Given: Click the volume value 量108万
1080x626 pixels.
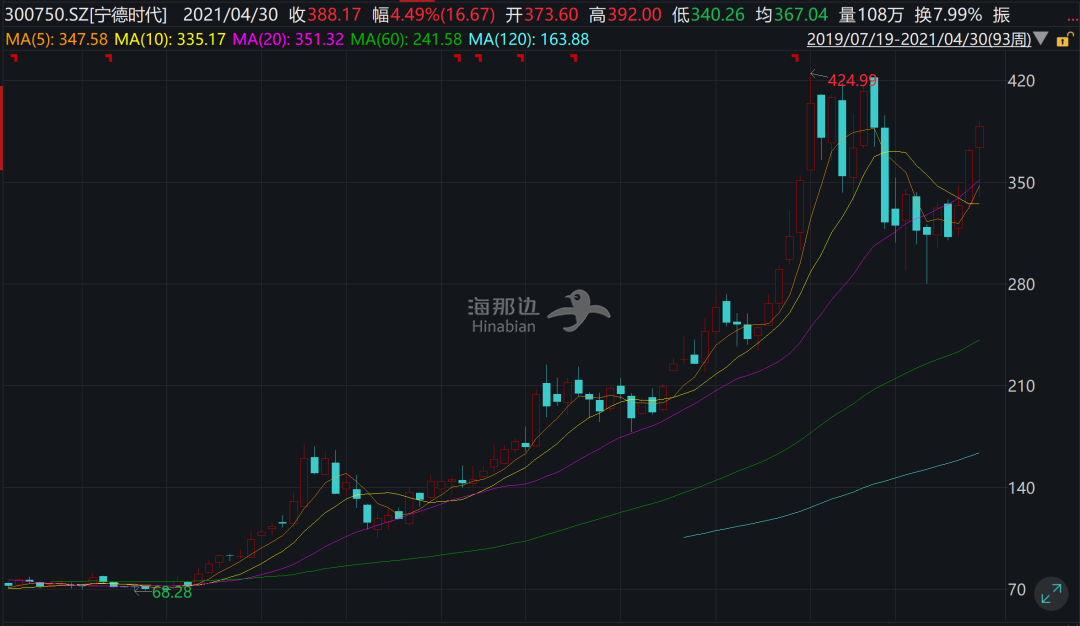Looking at the screenshot, I should 871,14.
